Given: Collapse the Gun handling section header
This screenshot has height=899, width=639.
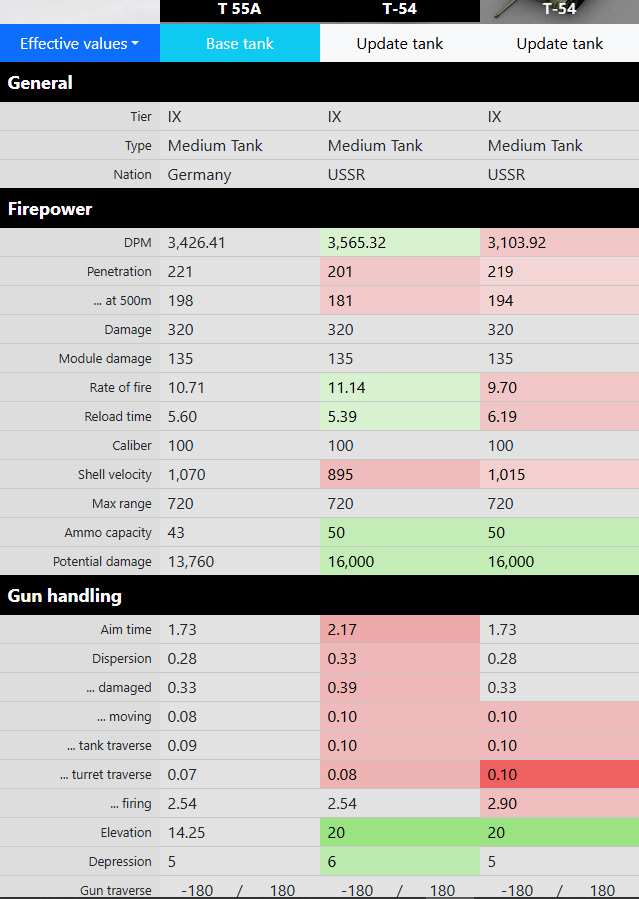Looking at the screenshot, I should 64,596.
